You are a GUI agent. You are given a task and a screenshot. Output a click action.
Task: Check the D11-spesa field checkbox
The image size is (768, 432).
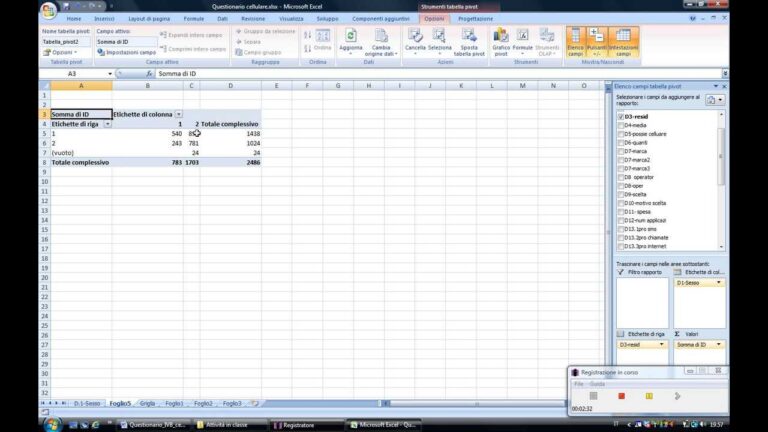621,212
